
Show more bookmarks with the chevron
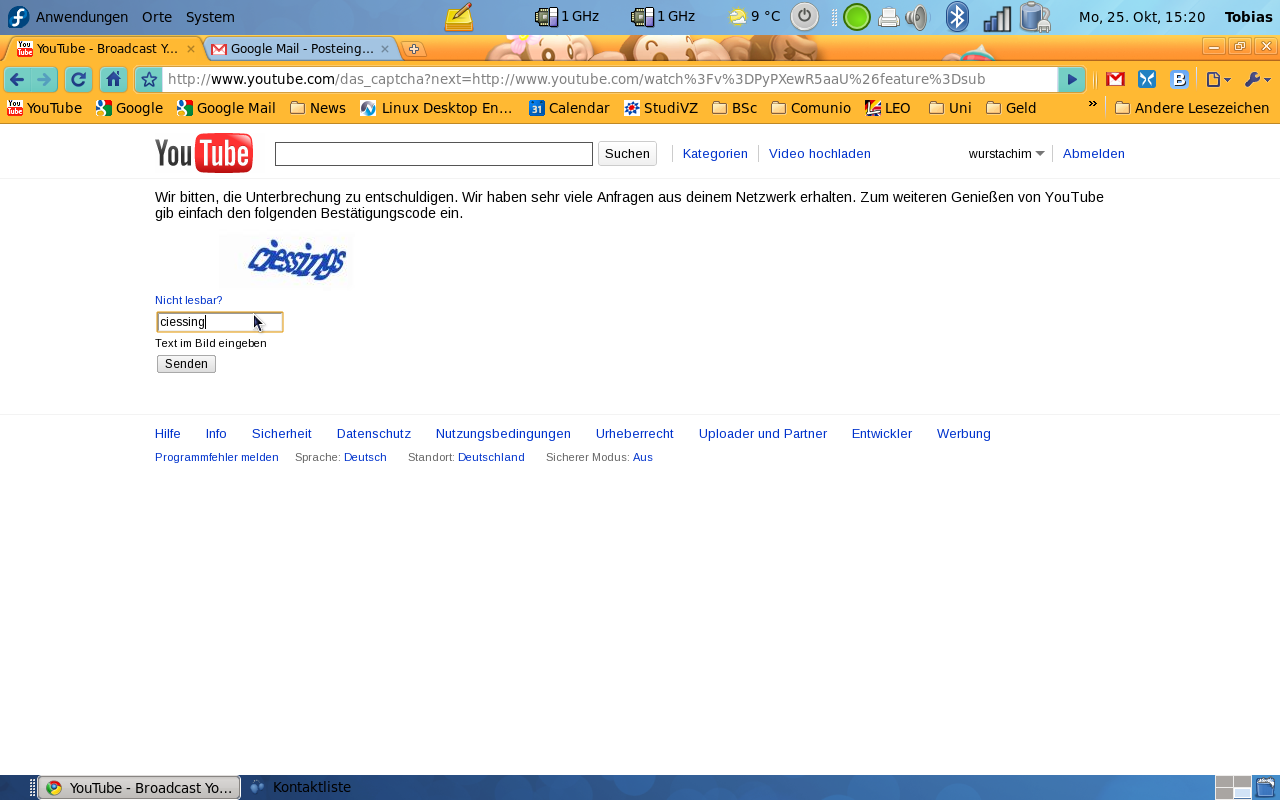[1093, 104]
